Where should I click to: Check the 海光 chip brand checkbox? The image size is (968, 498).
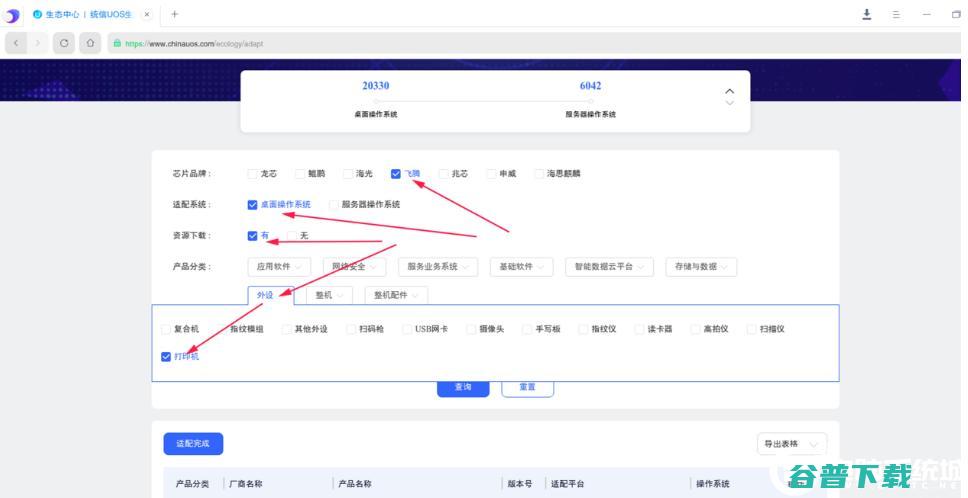[x=348, y=174]
